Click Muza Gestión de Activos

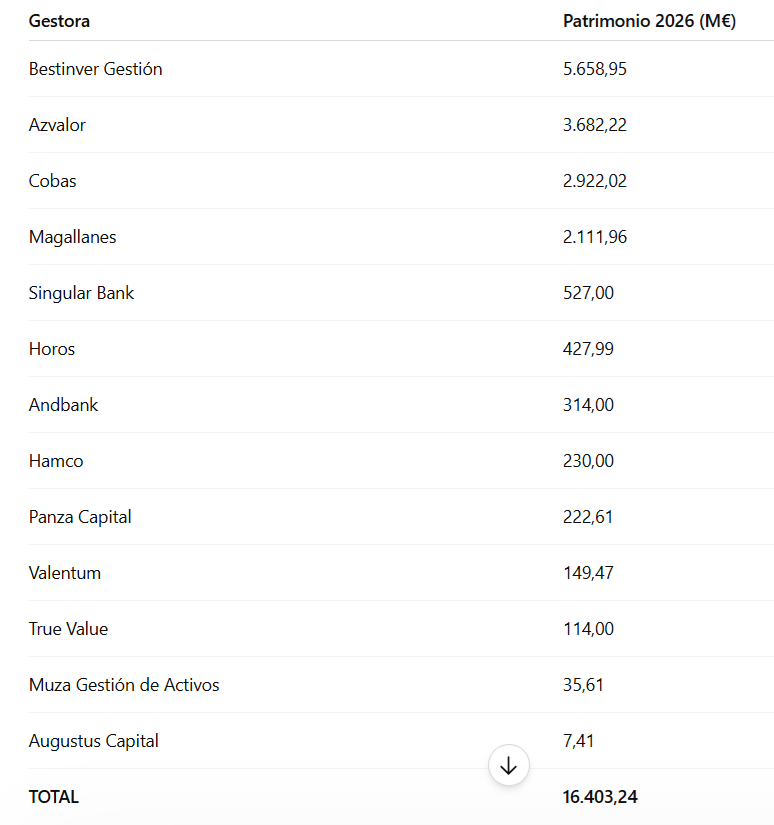(x=124, y=685)
